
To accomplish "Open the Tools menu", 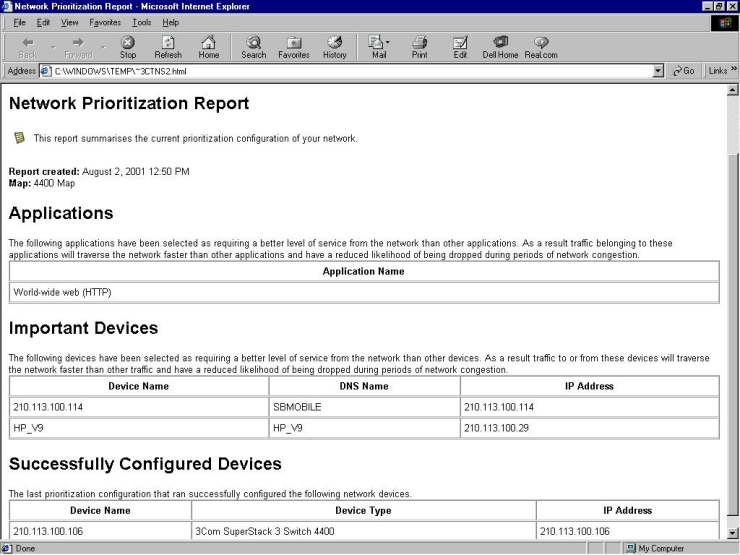I will 143,22.
